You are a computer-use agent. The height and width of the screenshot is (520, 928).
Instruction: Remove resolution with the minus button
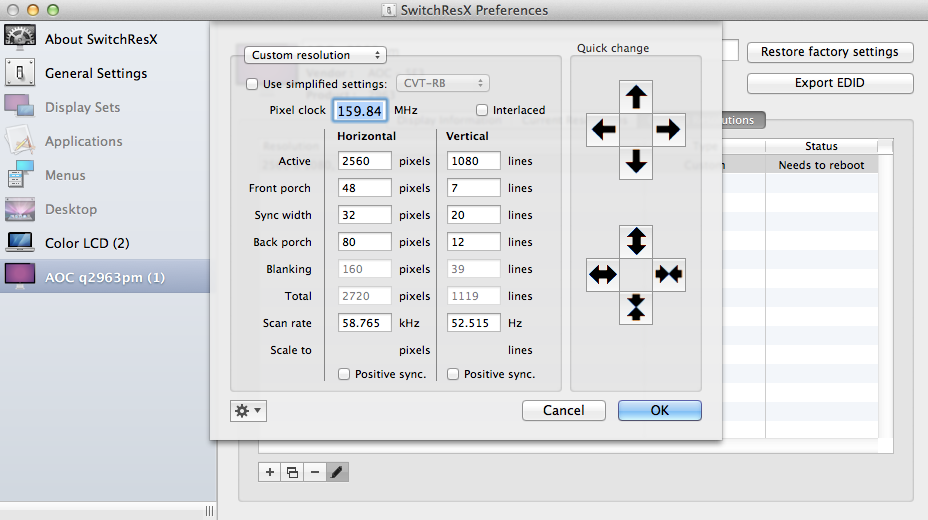(x=315, y=472)
